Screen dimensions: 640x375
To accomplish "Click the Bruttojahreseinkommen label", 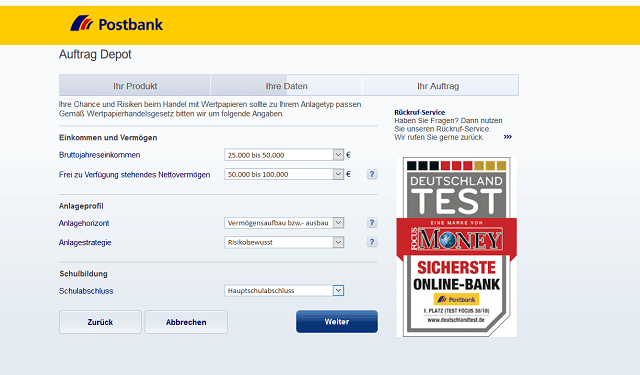I will (100, 155).
